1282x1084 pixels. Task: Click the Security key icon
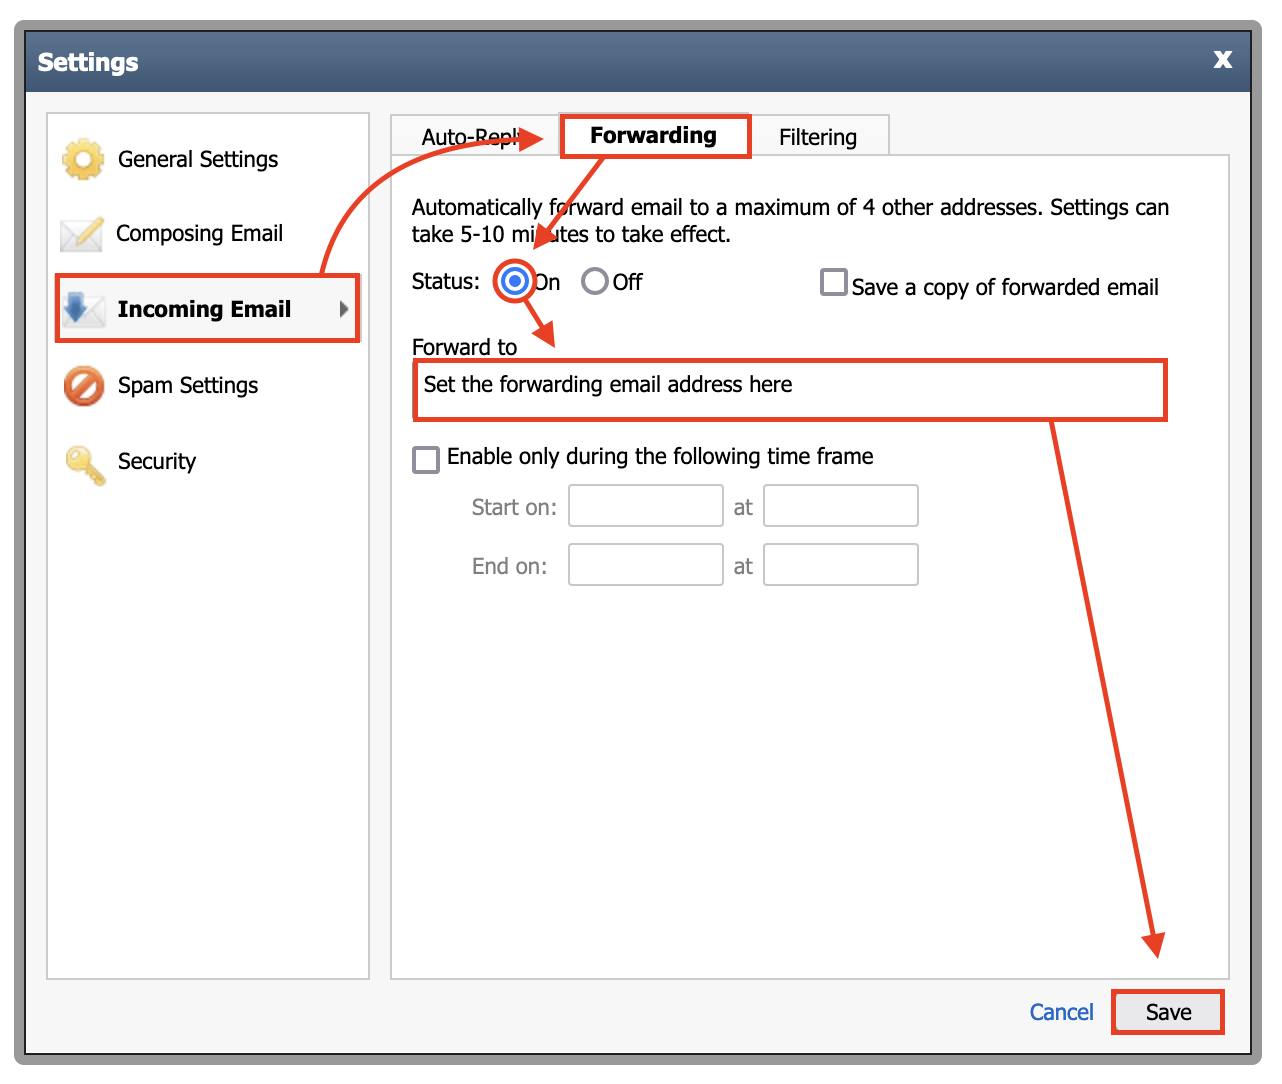point(85,465)
